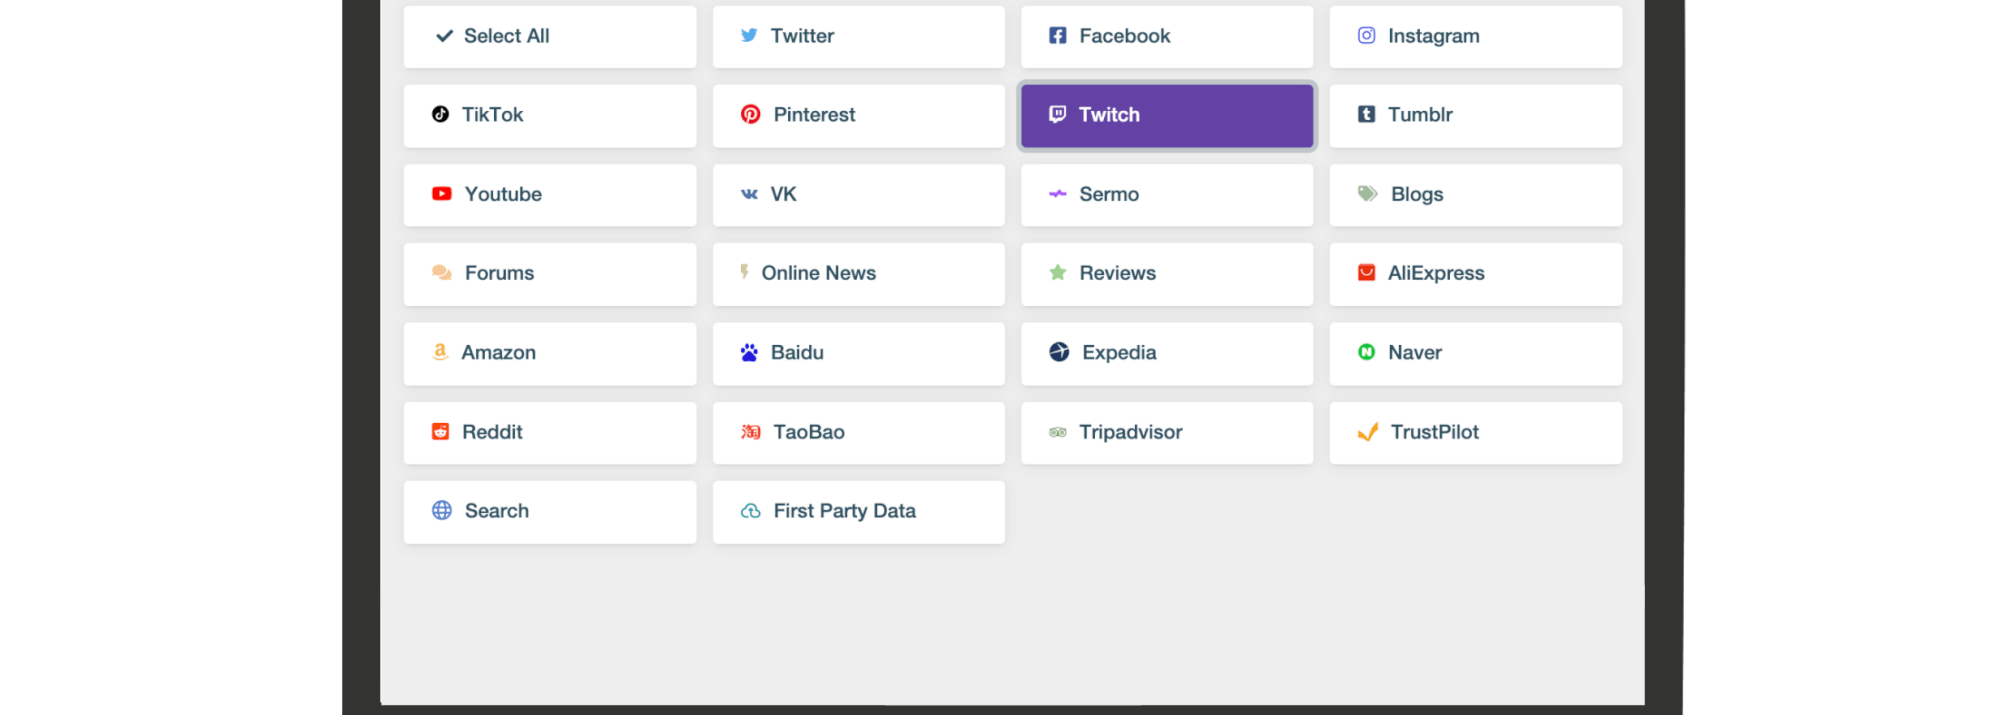This screenshot has height=715, width=2000.
Task: Click the Pinterest logo icon
Action: 750,114
